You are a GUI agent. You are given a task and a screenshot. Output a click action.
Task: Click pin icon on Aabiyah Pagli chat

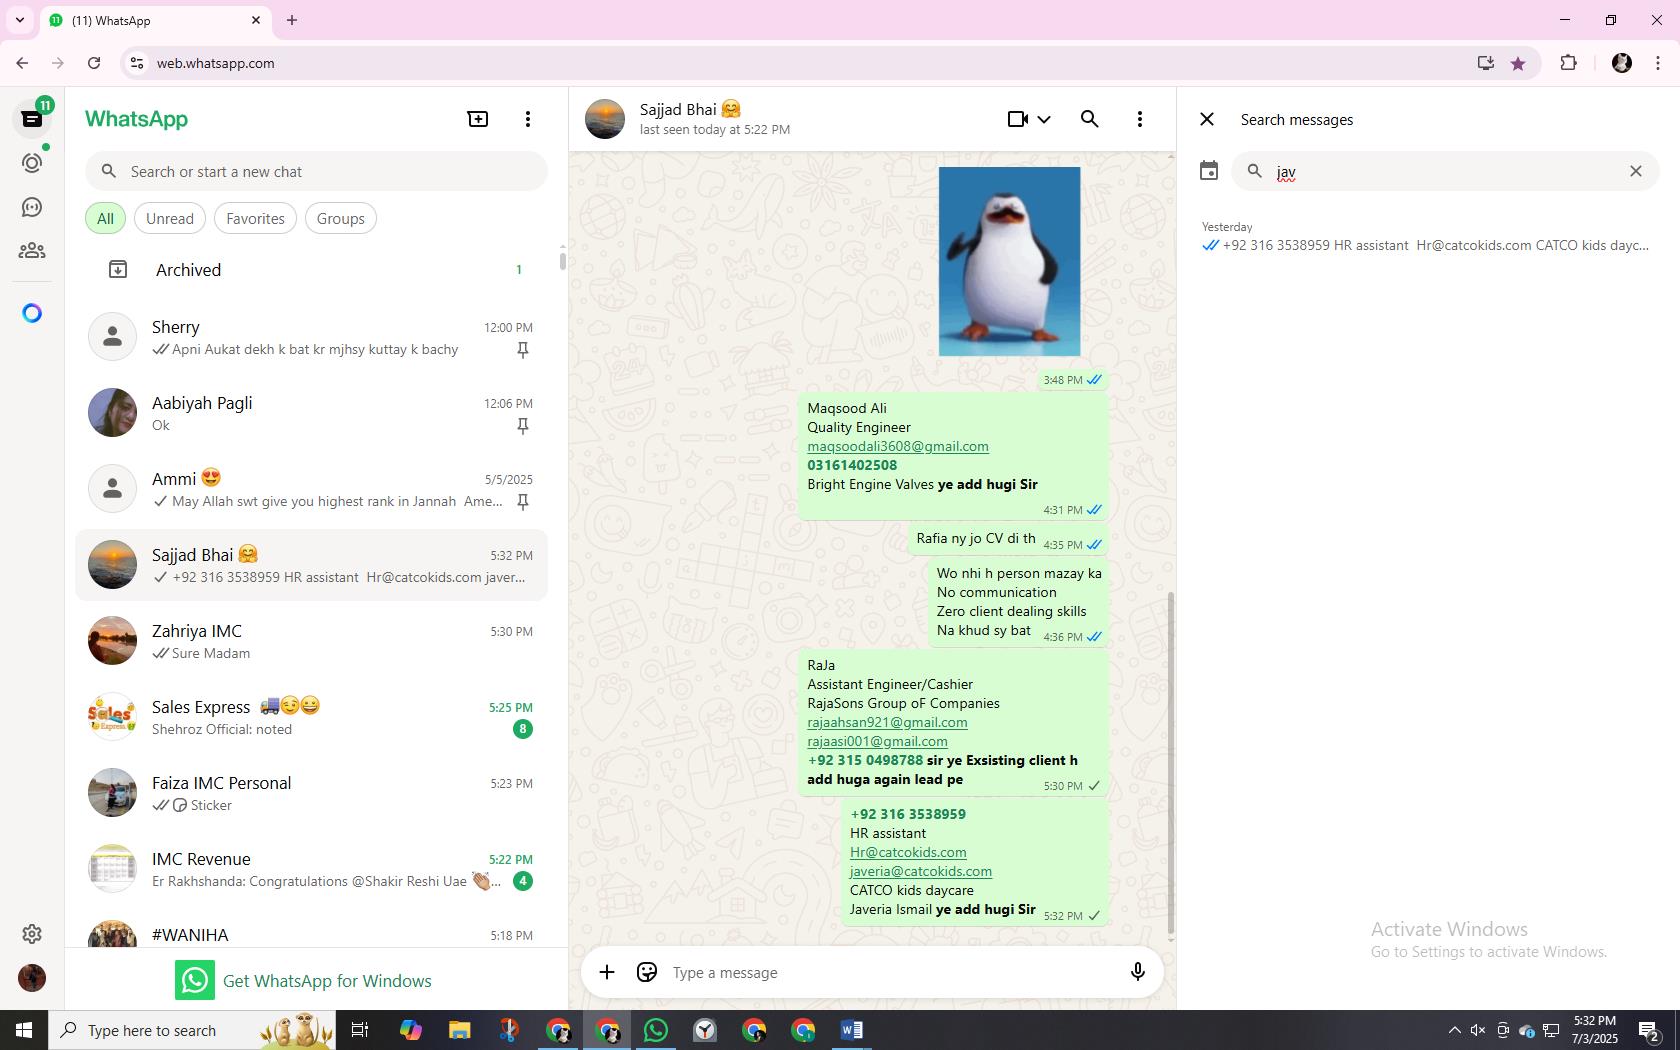[522, 426]
